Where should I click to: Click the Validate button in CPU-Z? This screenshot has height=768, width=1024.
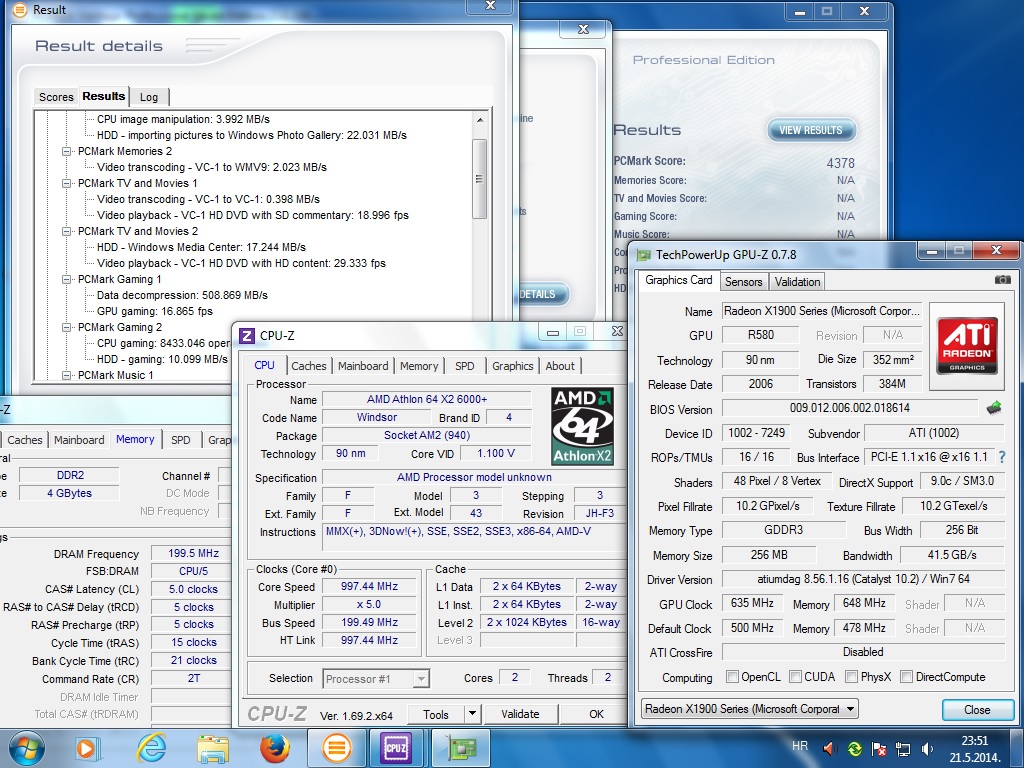point(520,714)
